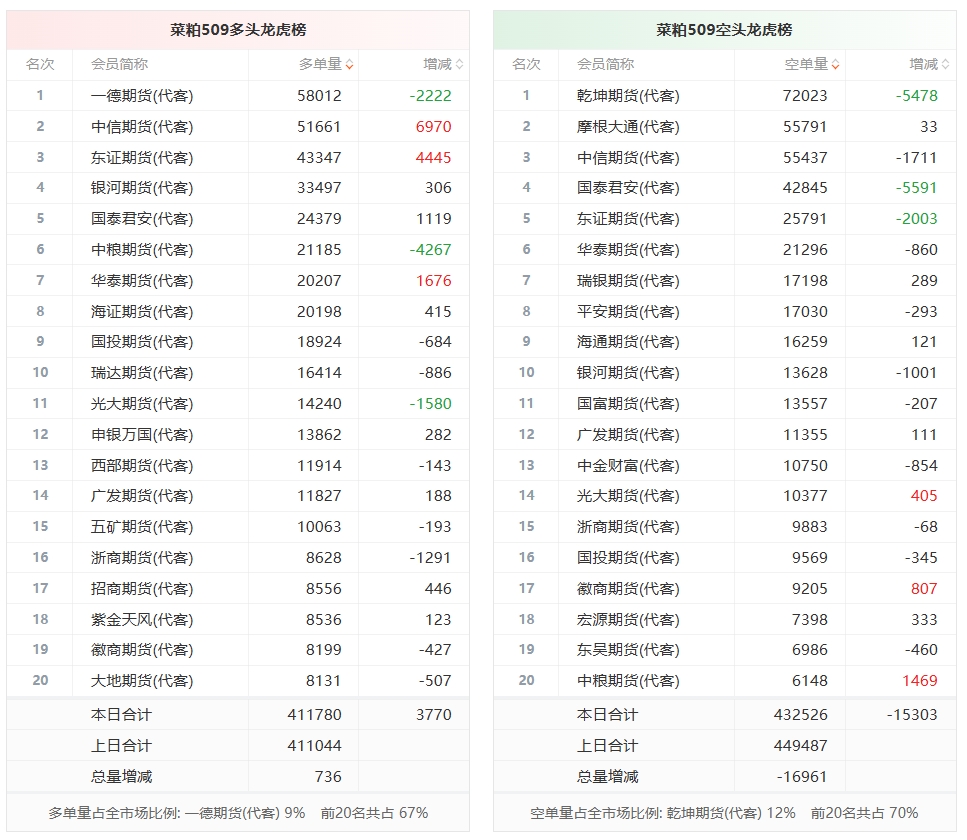Select 中信期货(代客) row with 51661
This screenshot has width=967, height=840.
pos(238,126)
